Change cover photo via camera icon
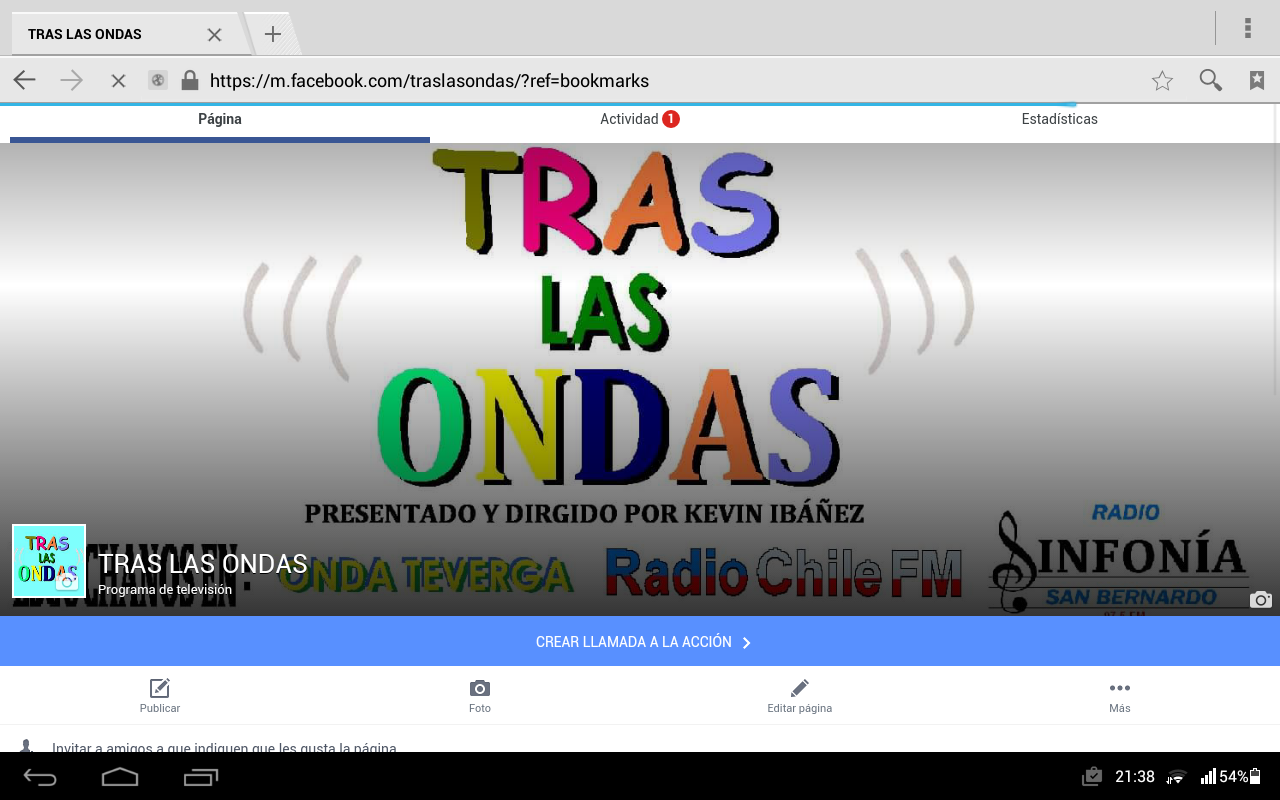Image resolution: width=1280 pixels, height=800 pixels. [x=1261, y=599]
